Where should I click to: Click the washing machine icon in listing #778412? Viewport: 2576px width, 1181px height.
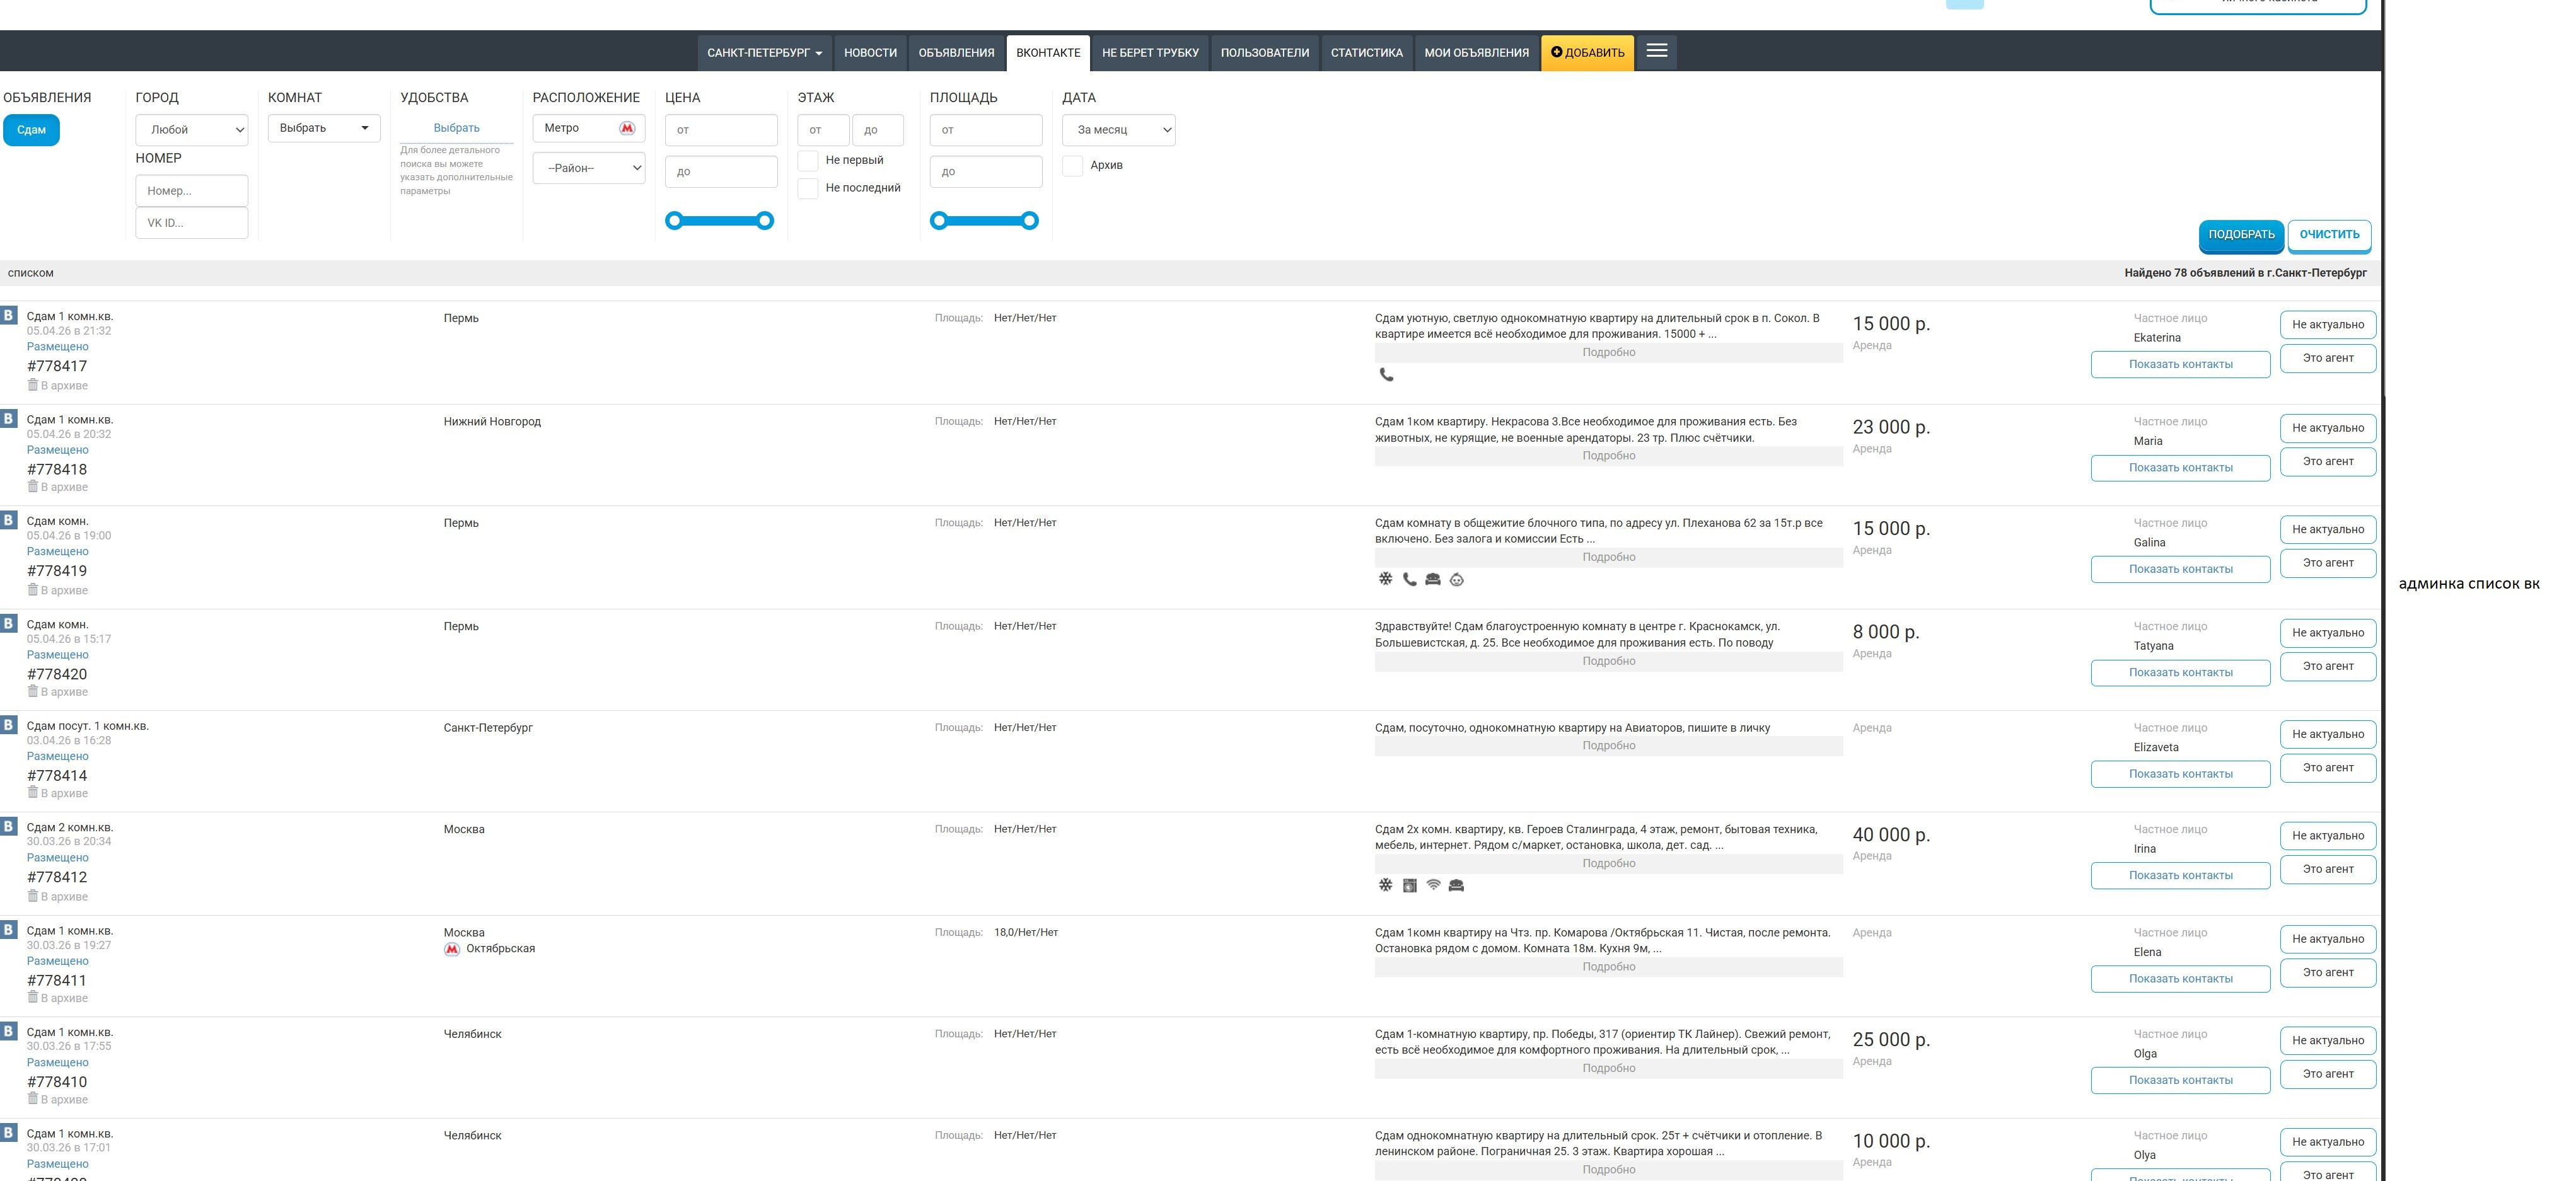click(1409, 885)
